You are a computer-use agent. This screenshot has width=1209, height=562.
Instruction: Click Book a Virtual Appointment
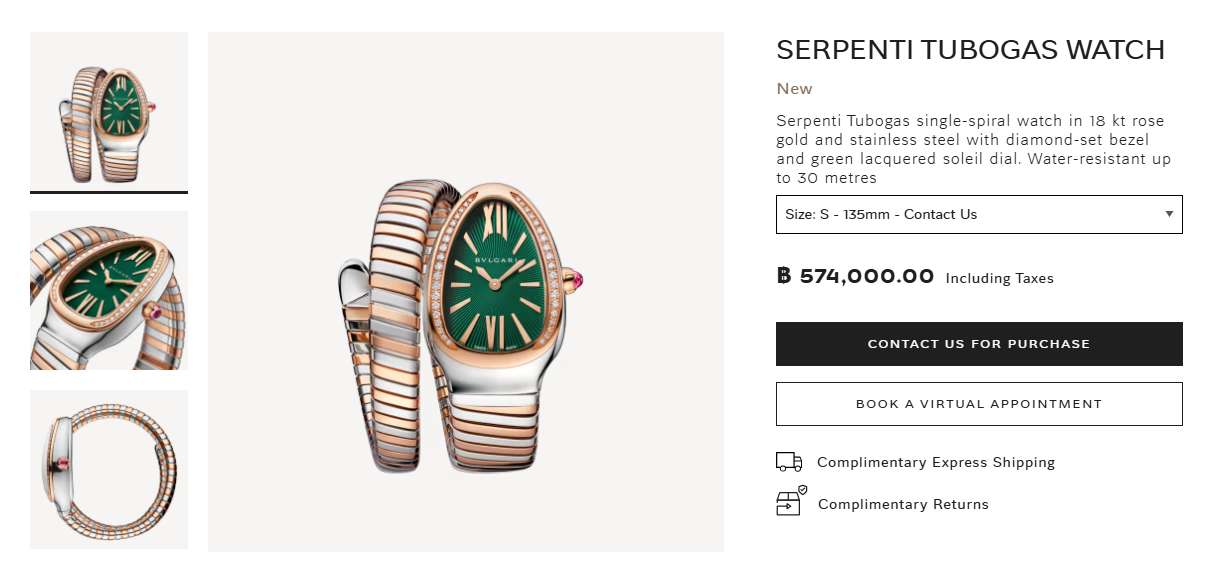(979, 404)
